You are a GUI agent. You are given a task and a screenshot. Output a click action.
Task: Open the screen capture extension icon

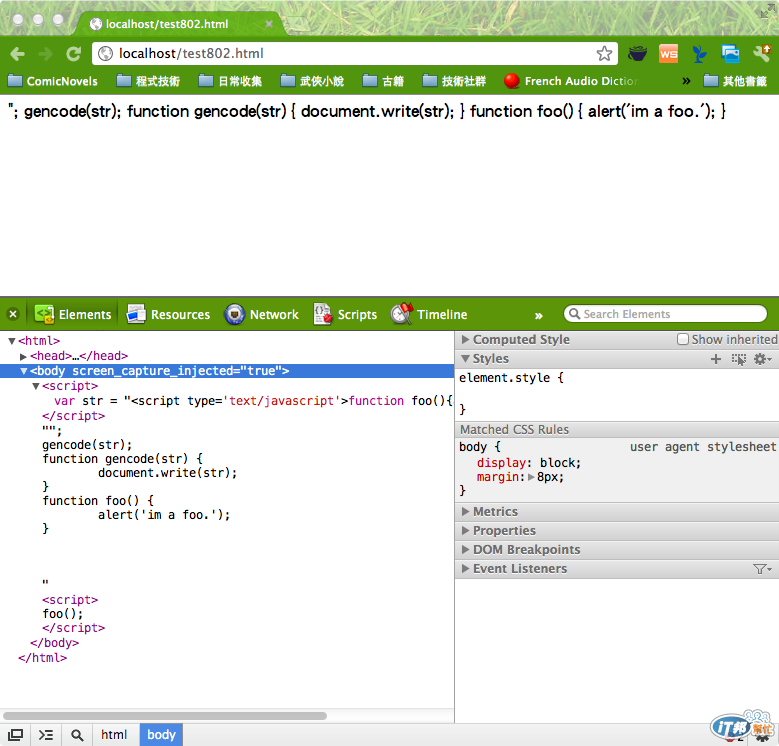(730, 54)
